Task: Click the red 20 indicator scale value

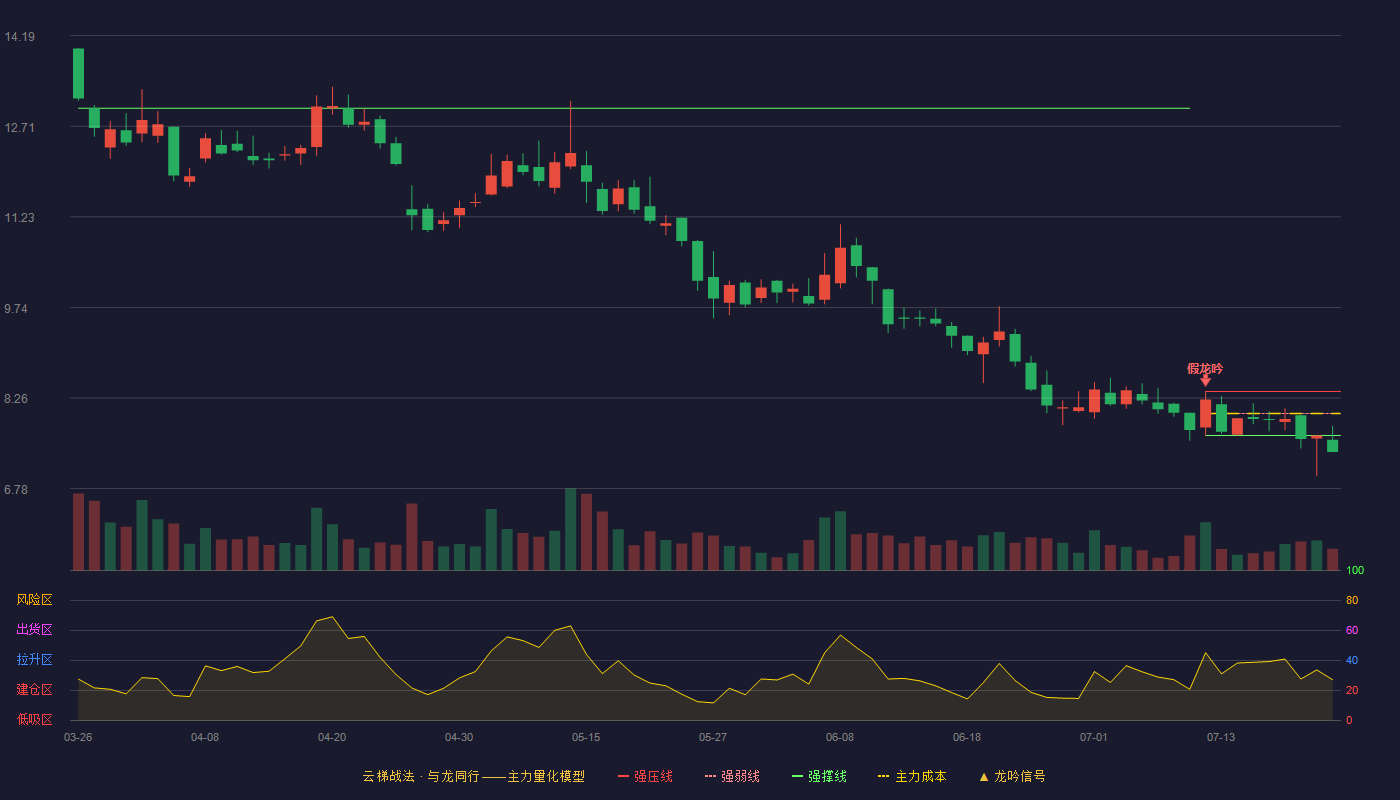Action: click(x=1352, y=690)
